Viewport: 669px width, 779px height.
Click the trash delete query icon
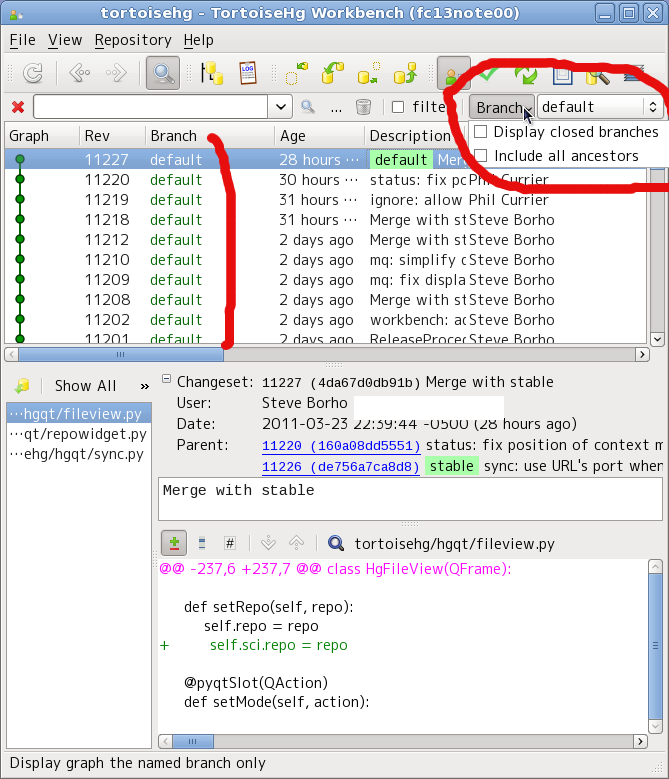click(x=364, y=107)
